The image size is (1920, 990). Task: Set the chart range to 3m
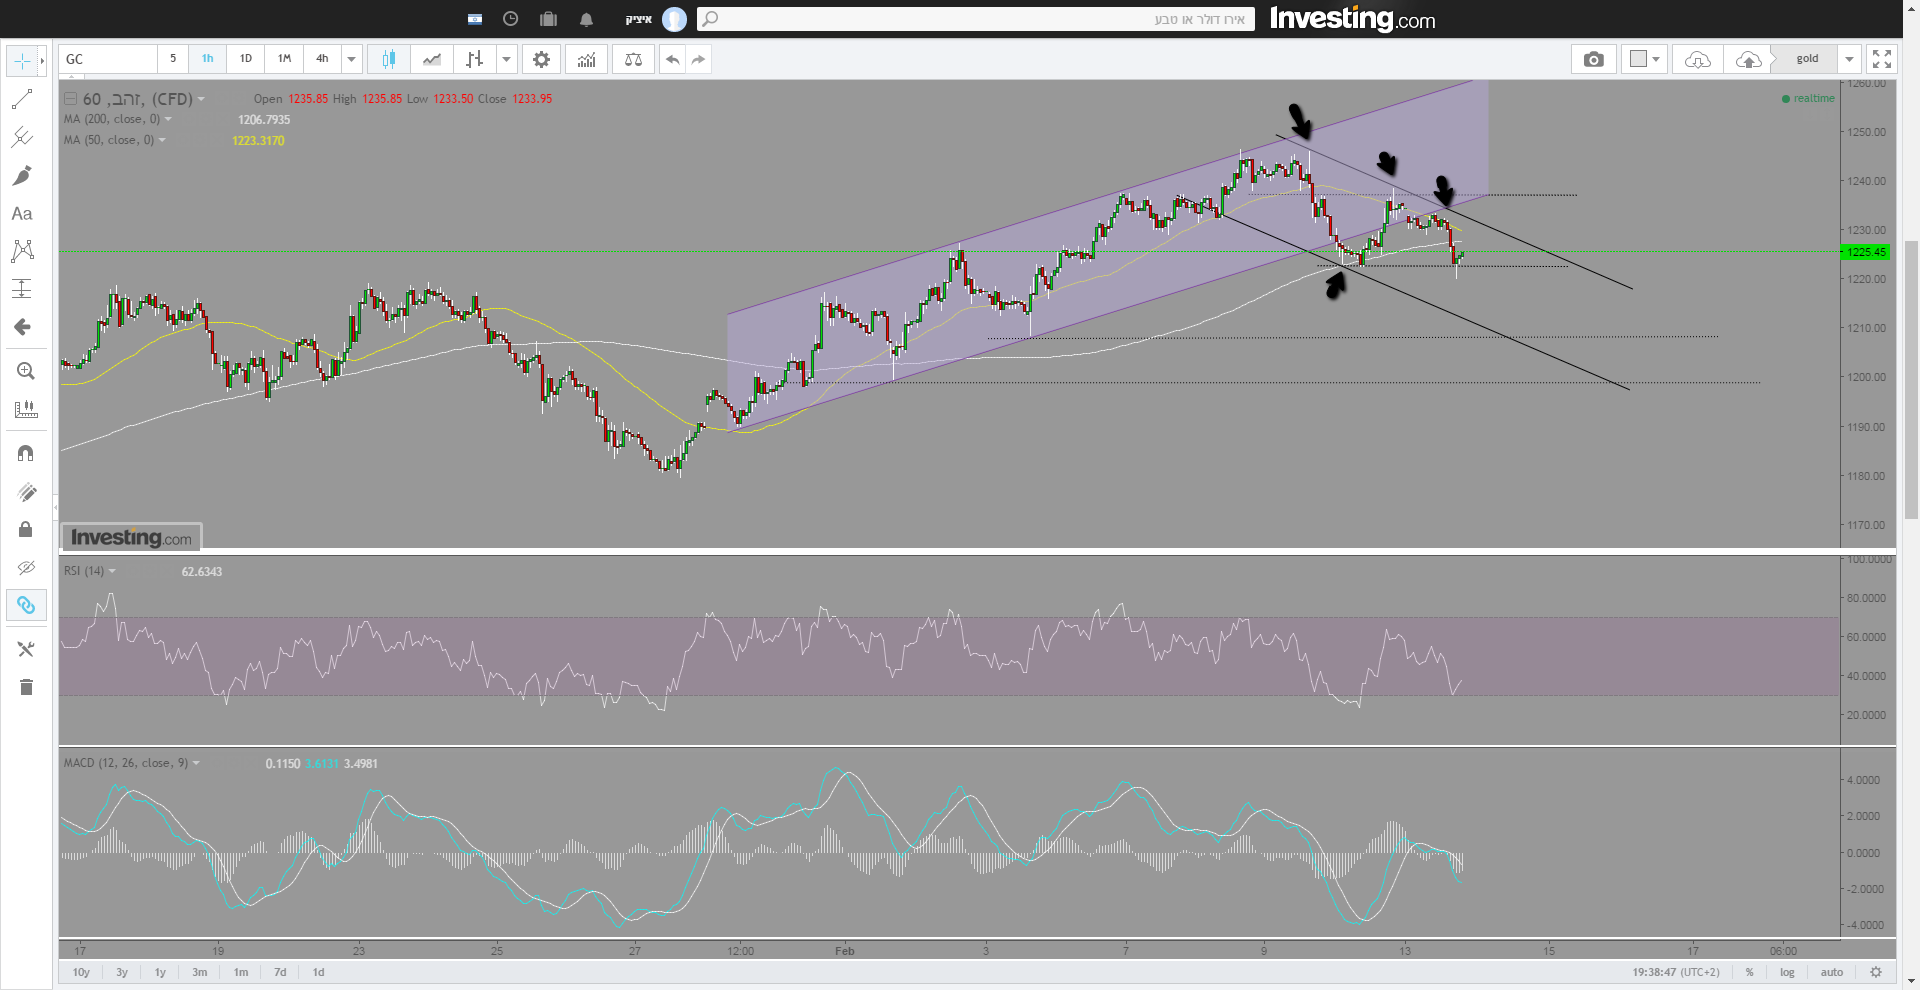tap(200, 972)
